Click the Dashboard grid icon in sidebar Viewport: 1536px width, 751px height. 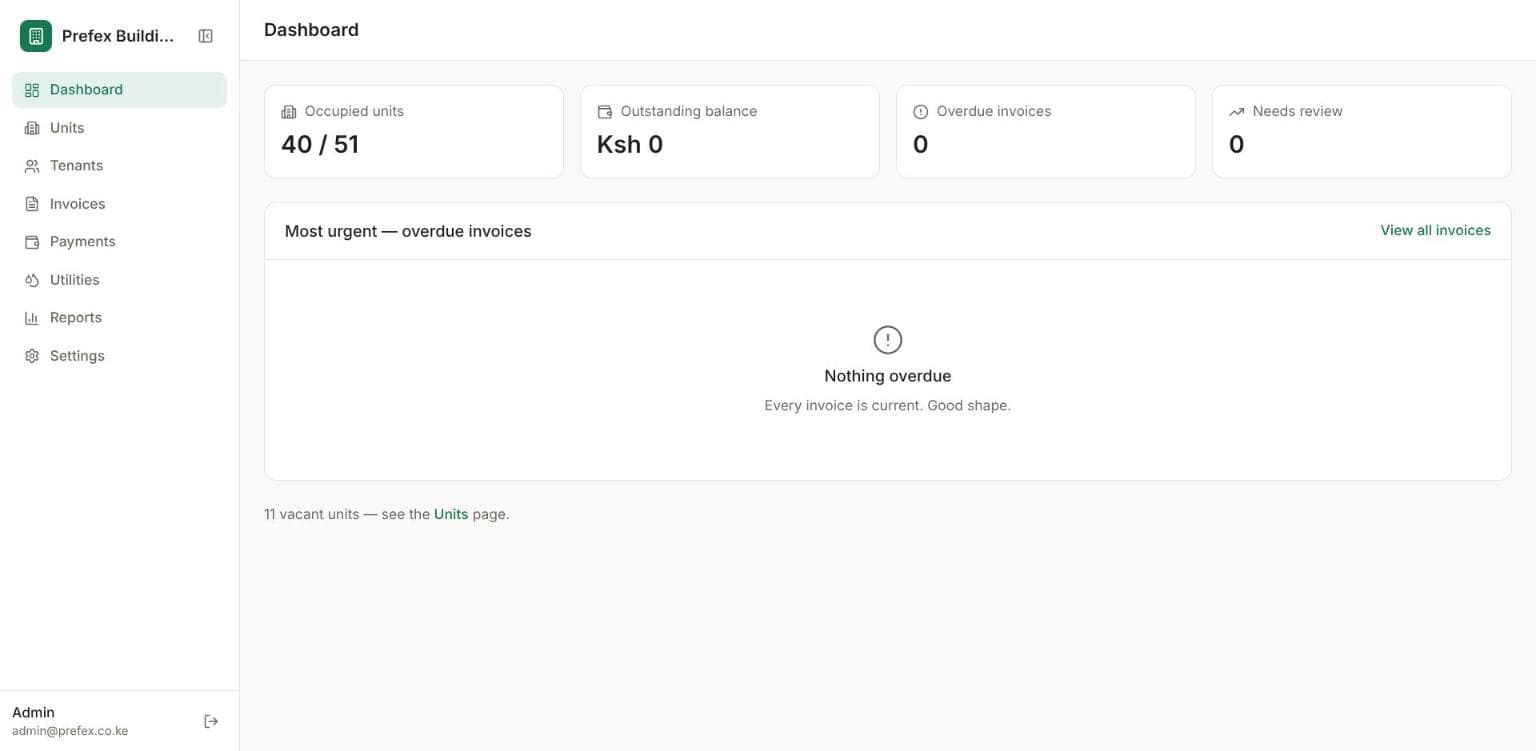tap(32, 90)
